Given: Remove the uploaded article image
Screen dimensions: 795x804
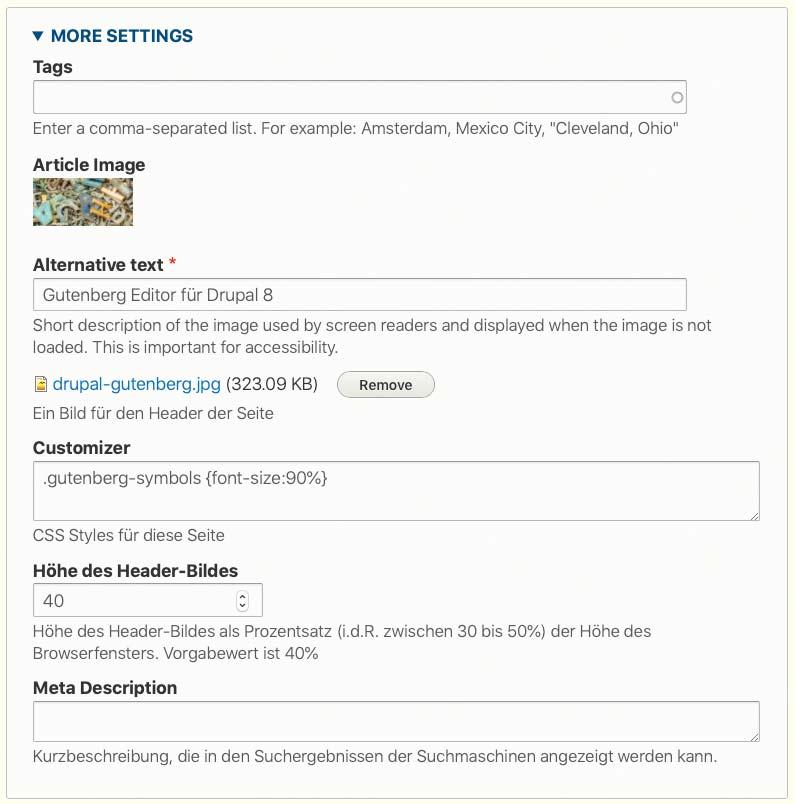Looking at the screenshot, I should [386, 385].
